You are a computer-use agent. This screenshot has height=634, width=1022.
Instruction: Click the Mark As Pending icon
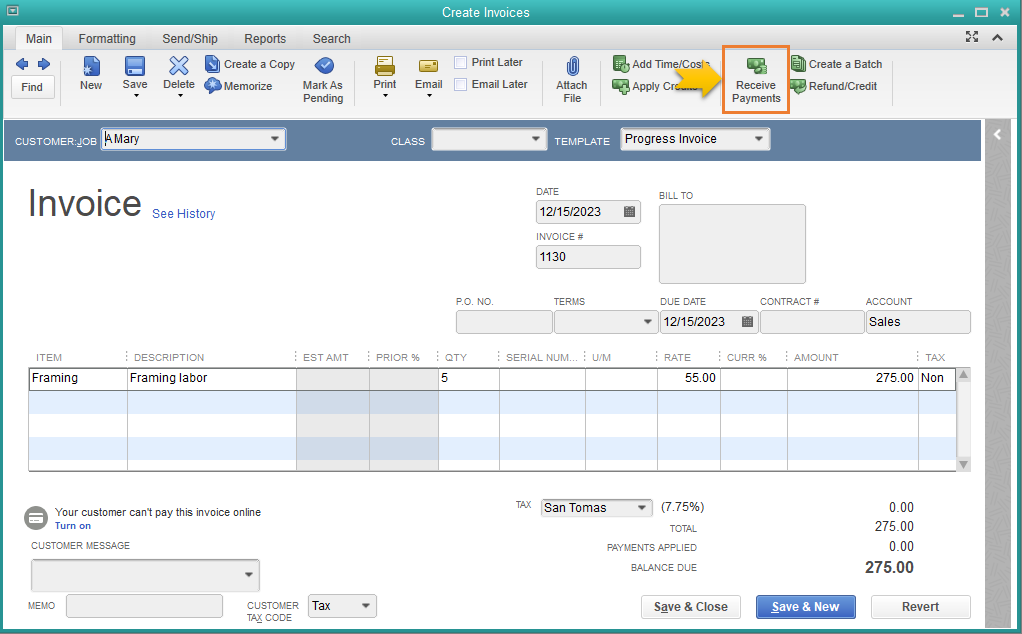point(323,66)
